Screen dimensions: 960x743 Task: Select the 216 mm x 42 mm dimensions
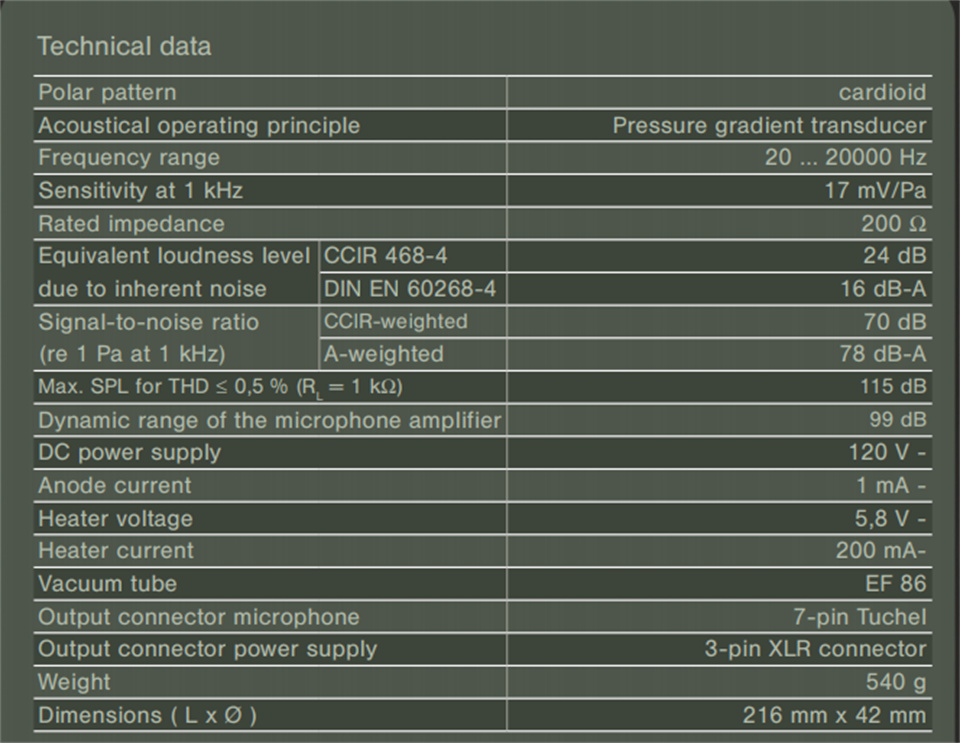(834, 715)
